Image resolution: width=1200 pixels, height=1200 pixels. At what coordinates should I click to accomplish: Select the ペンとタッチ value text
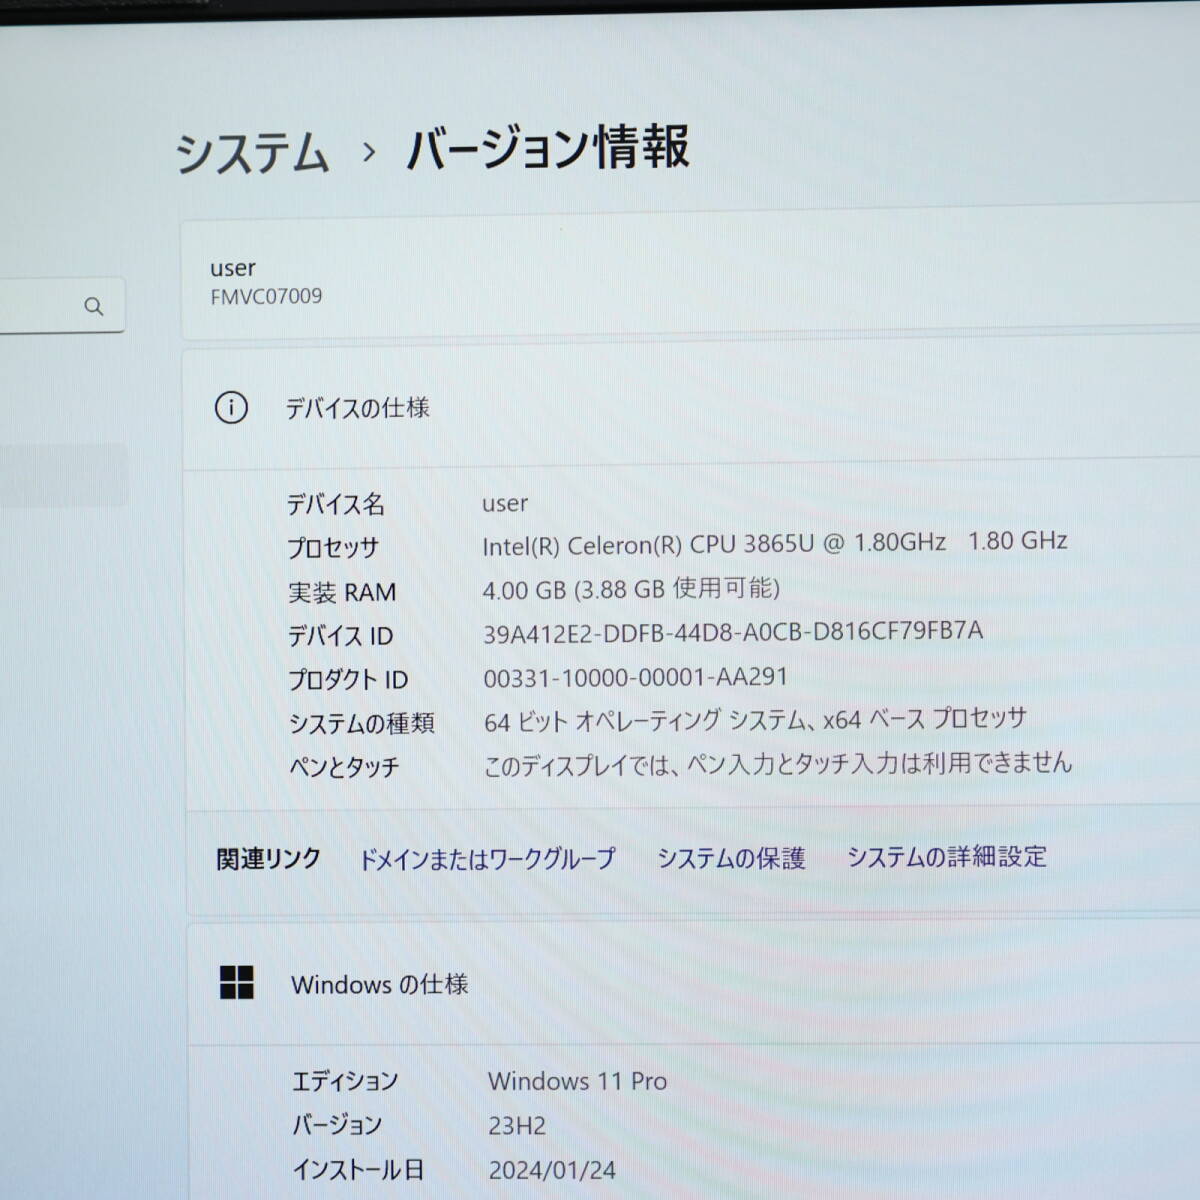tap(778, 763)
